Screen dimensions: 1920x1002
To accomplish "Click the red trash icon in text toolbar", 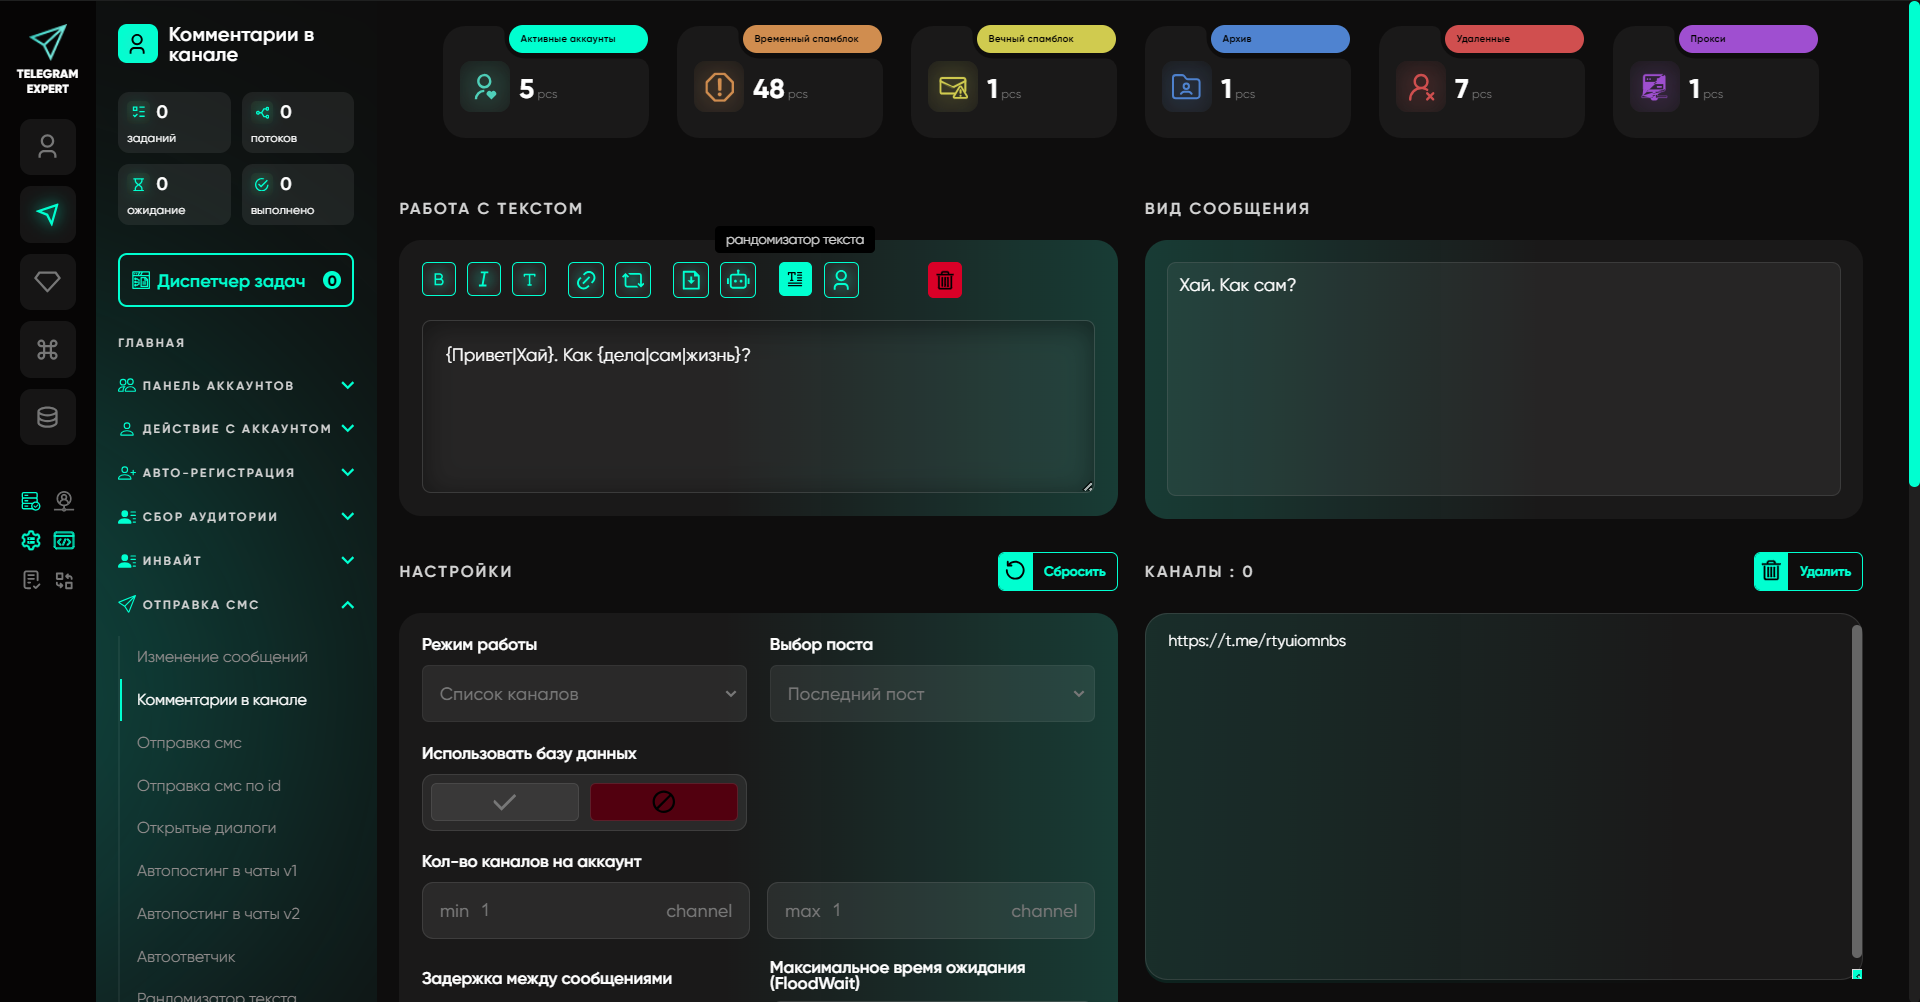I will (x=945, y=280).
